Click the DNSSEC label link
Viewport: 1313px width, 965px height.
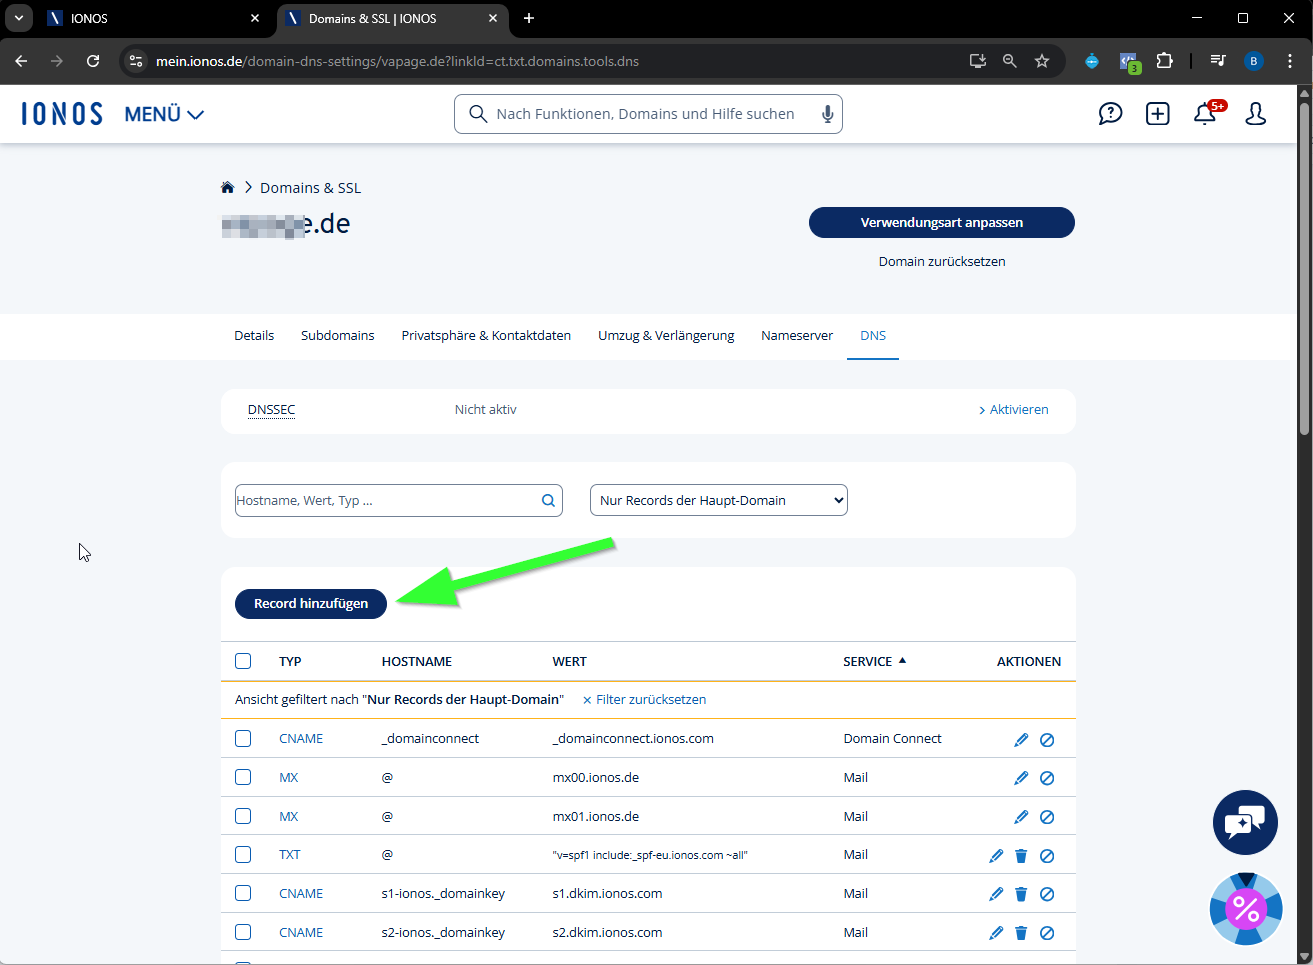(x=272, y=410)
